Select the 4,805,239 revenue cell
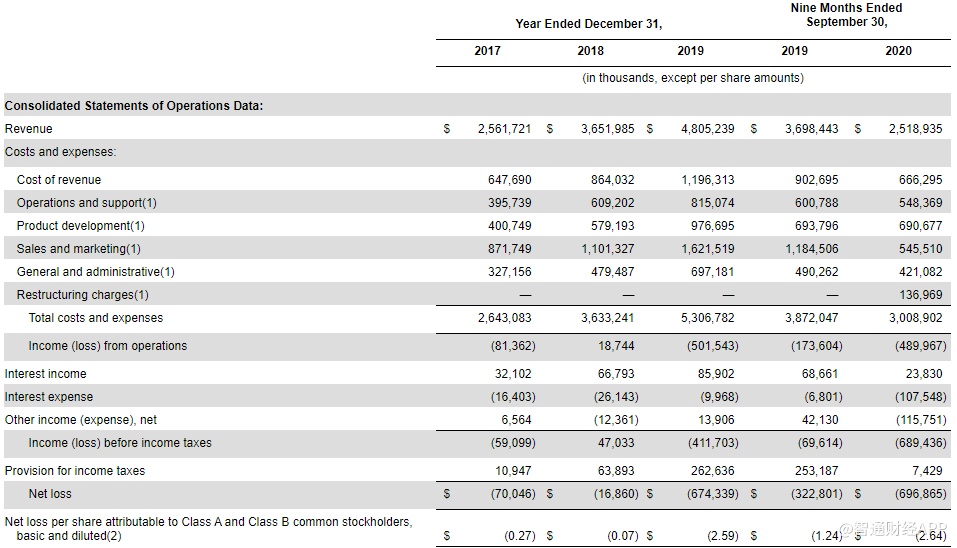This screenshot has width=957, height=548. point(706,129)
